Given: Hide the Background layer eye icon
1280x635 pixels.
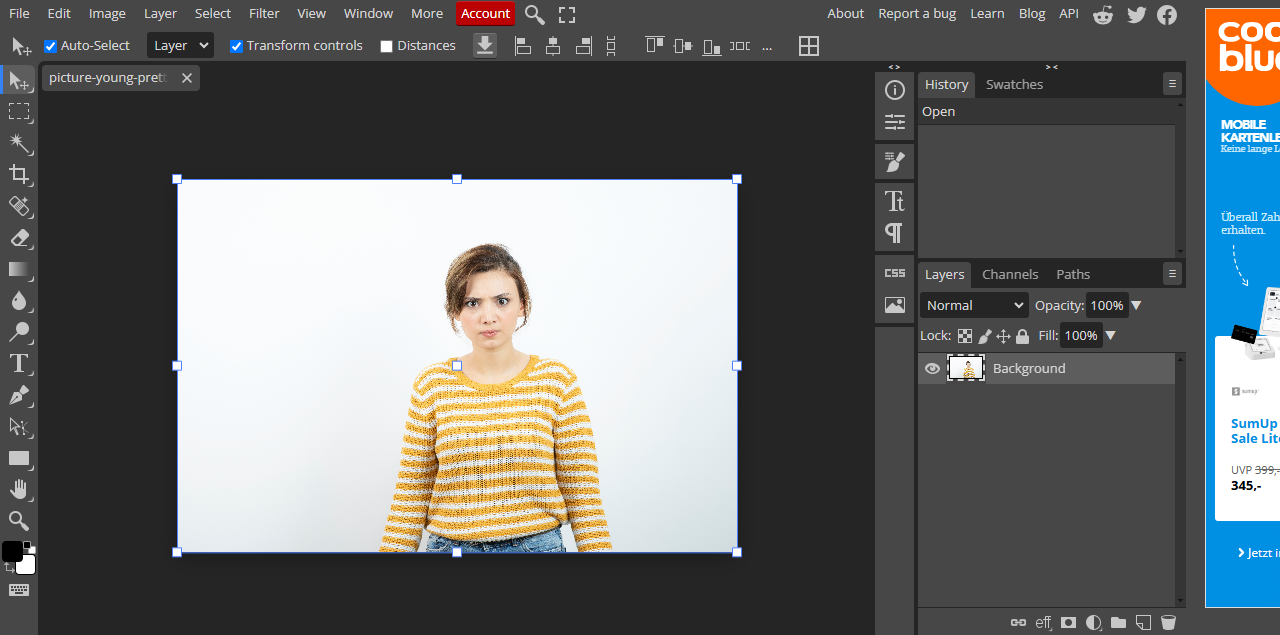Looking at the screenshot, I should 932,369.
